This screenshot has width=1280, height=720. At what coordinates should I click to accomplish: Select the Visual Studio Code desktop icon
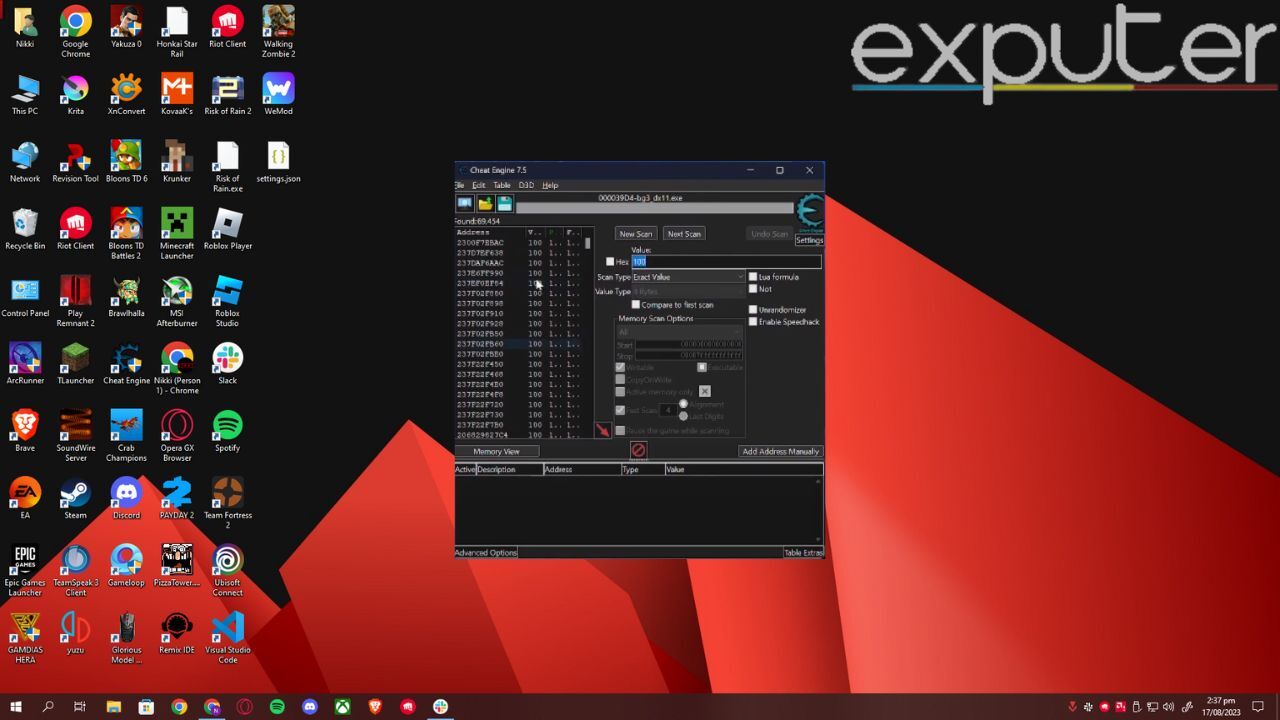227,638
